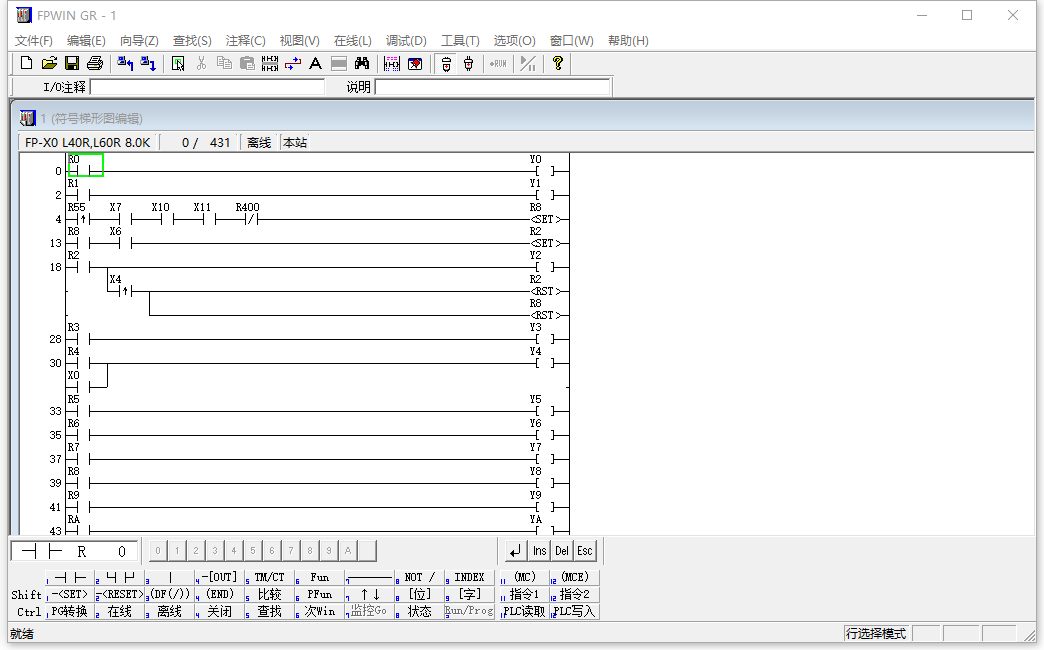Image resolution: width=1044 pixels, height=650 pixels.
Task: Click the (END) shift function key
Action: [x=220, y=594]
